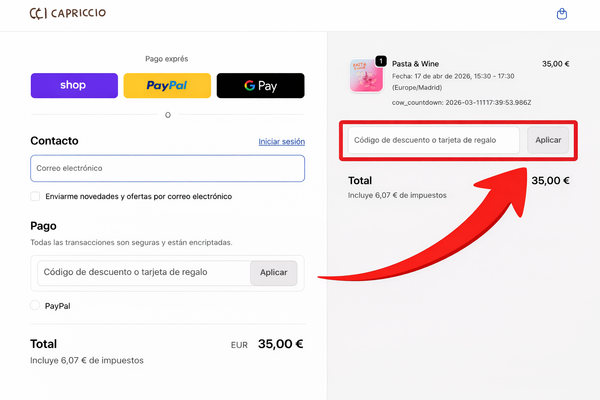
Task: Click the 35,00 € total in the order summary
Action: pos(550,180)
